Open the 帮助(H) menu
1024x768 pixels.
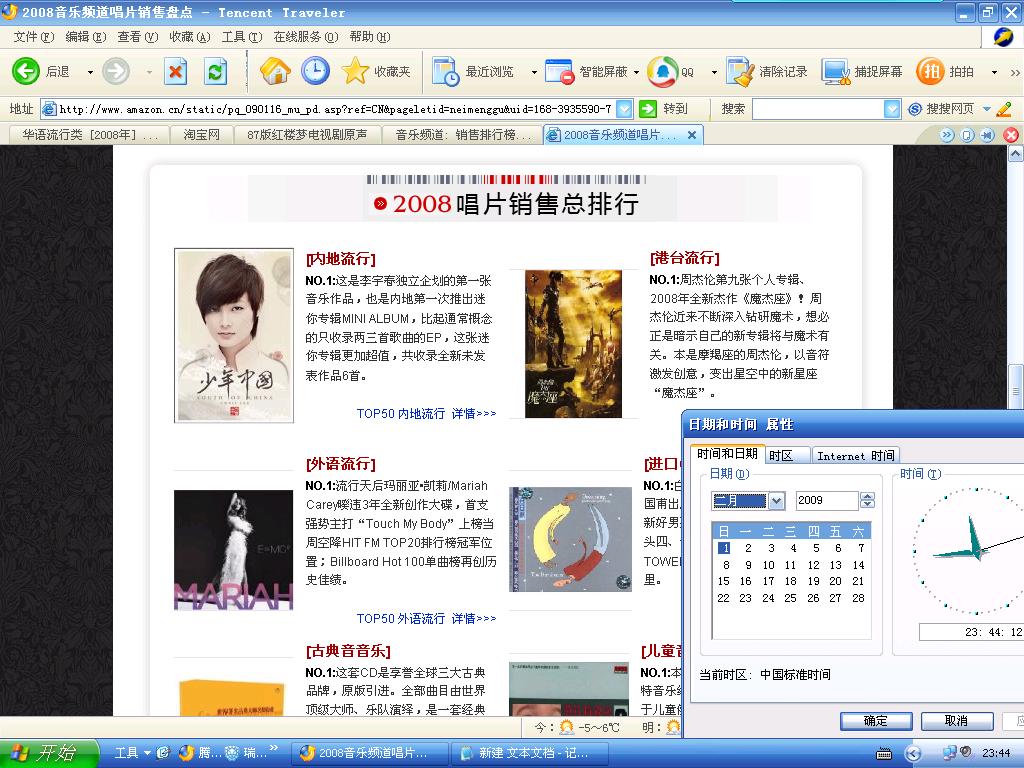(370, 37)
